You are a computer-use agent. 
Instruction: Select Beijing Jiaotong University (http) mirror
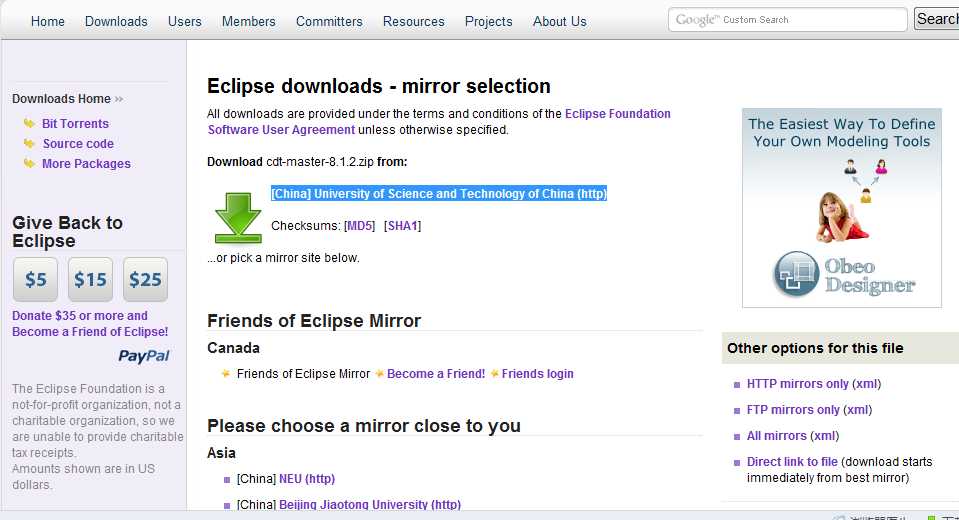pyautogui.click(x=370, y=505)
